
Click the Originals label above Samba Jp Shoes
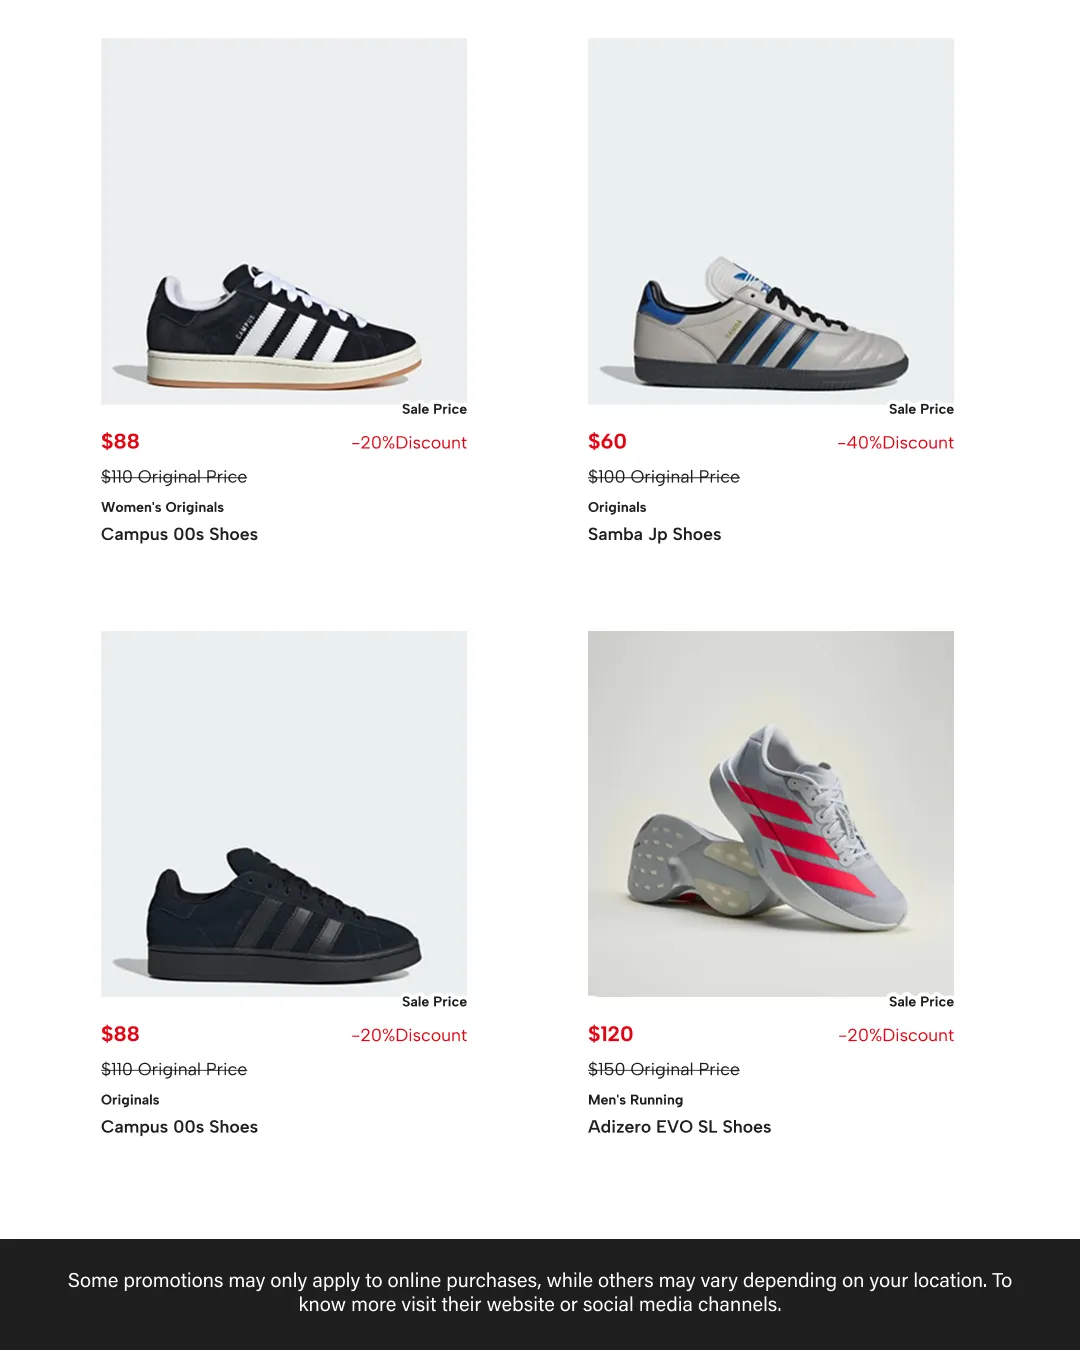(617, 507)
